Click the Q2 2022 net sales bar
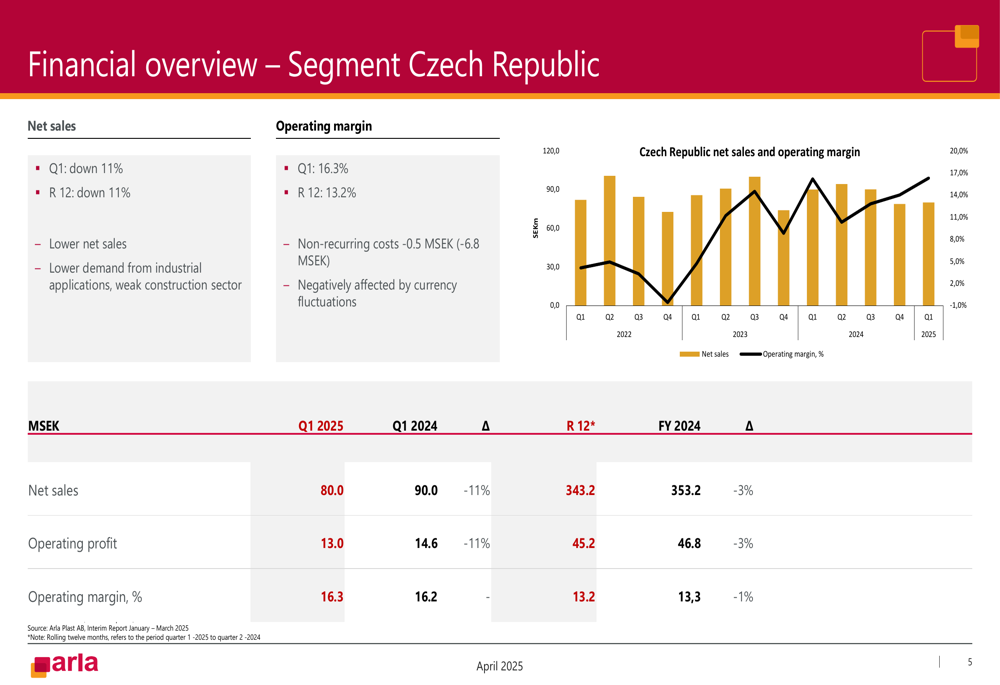Screen dimensions: 1000x685 [x=610, y=240]
